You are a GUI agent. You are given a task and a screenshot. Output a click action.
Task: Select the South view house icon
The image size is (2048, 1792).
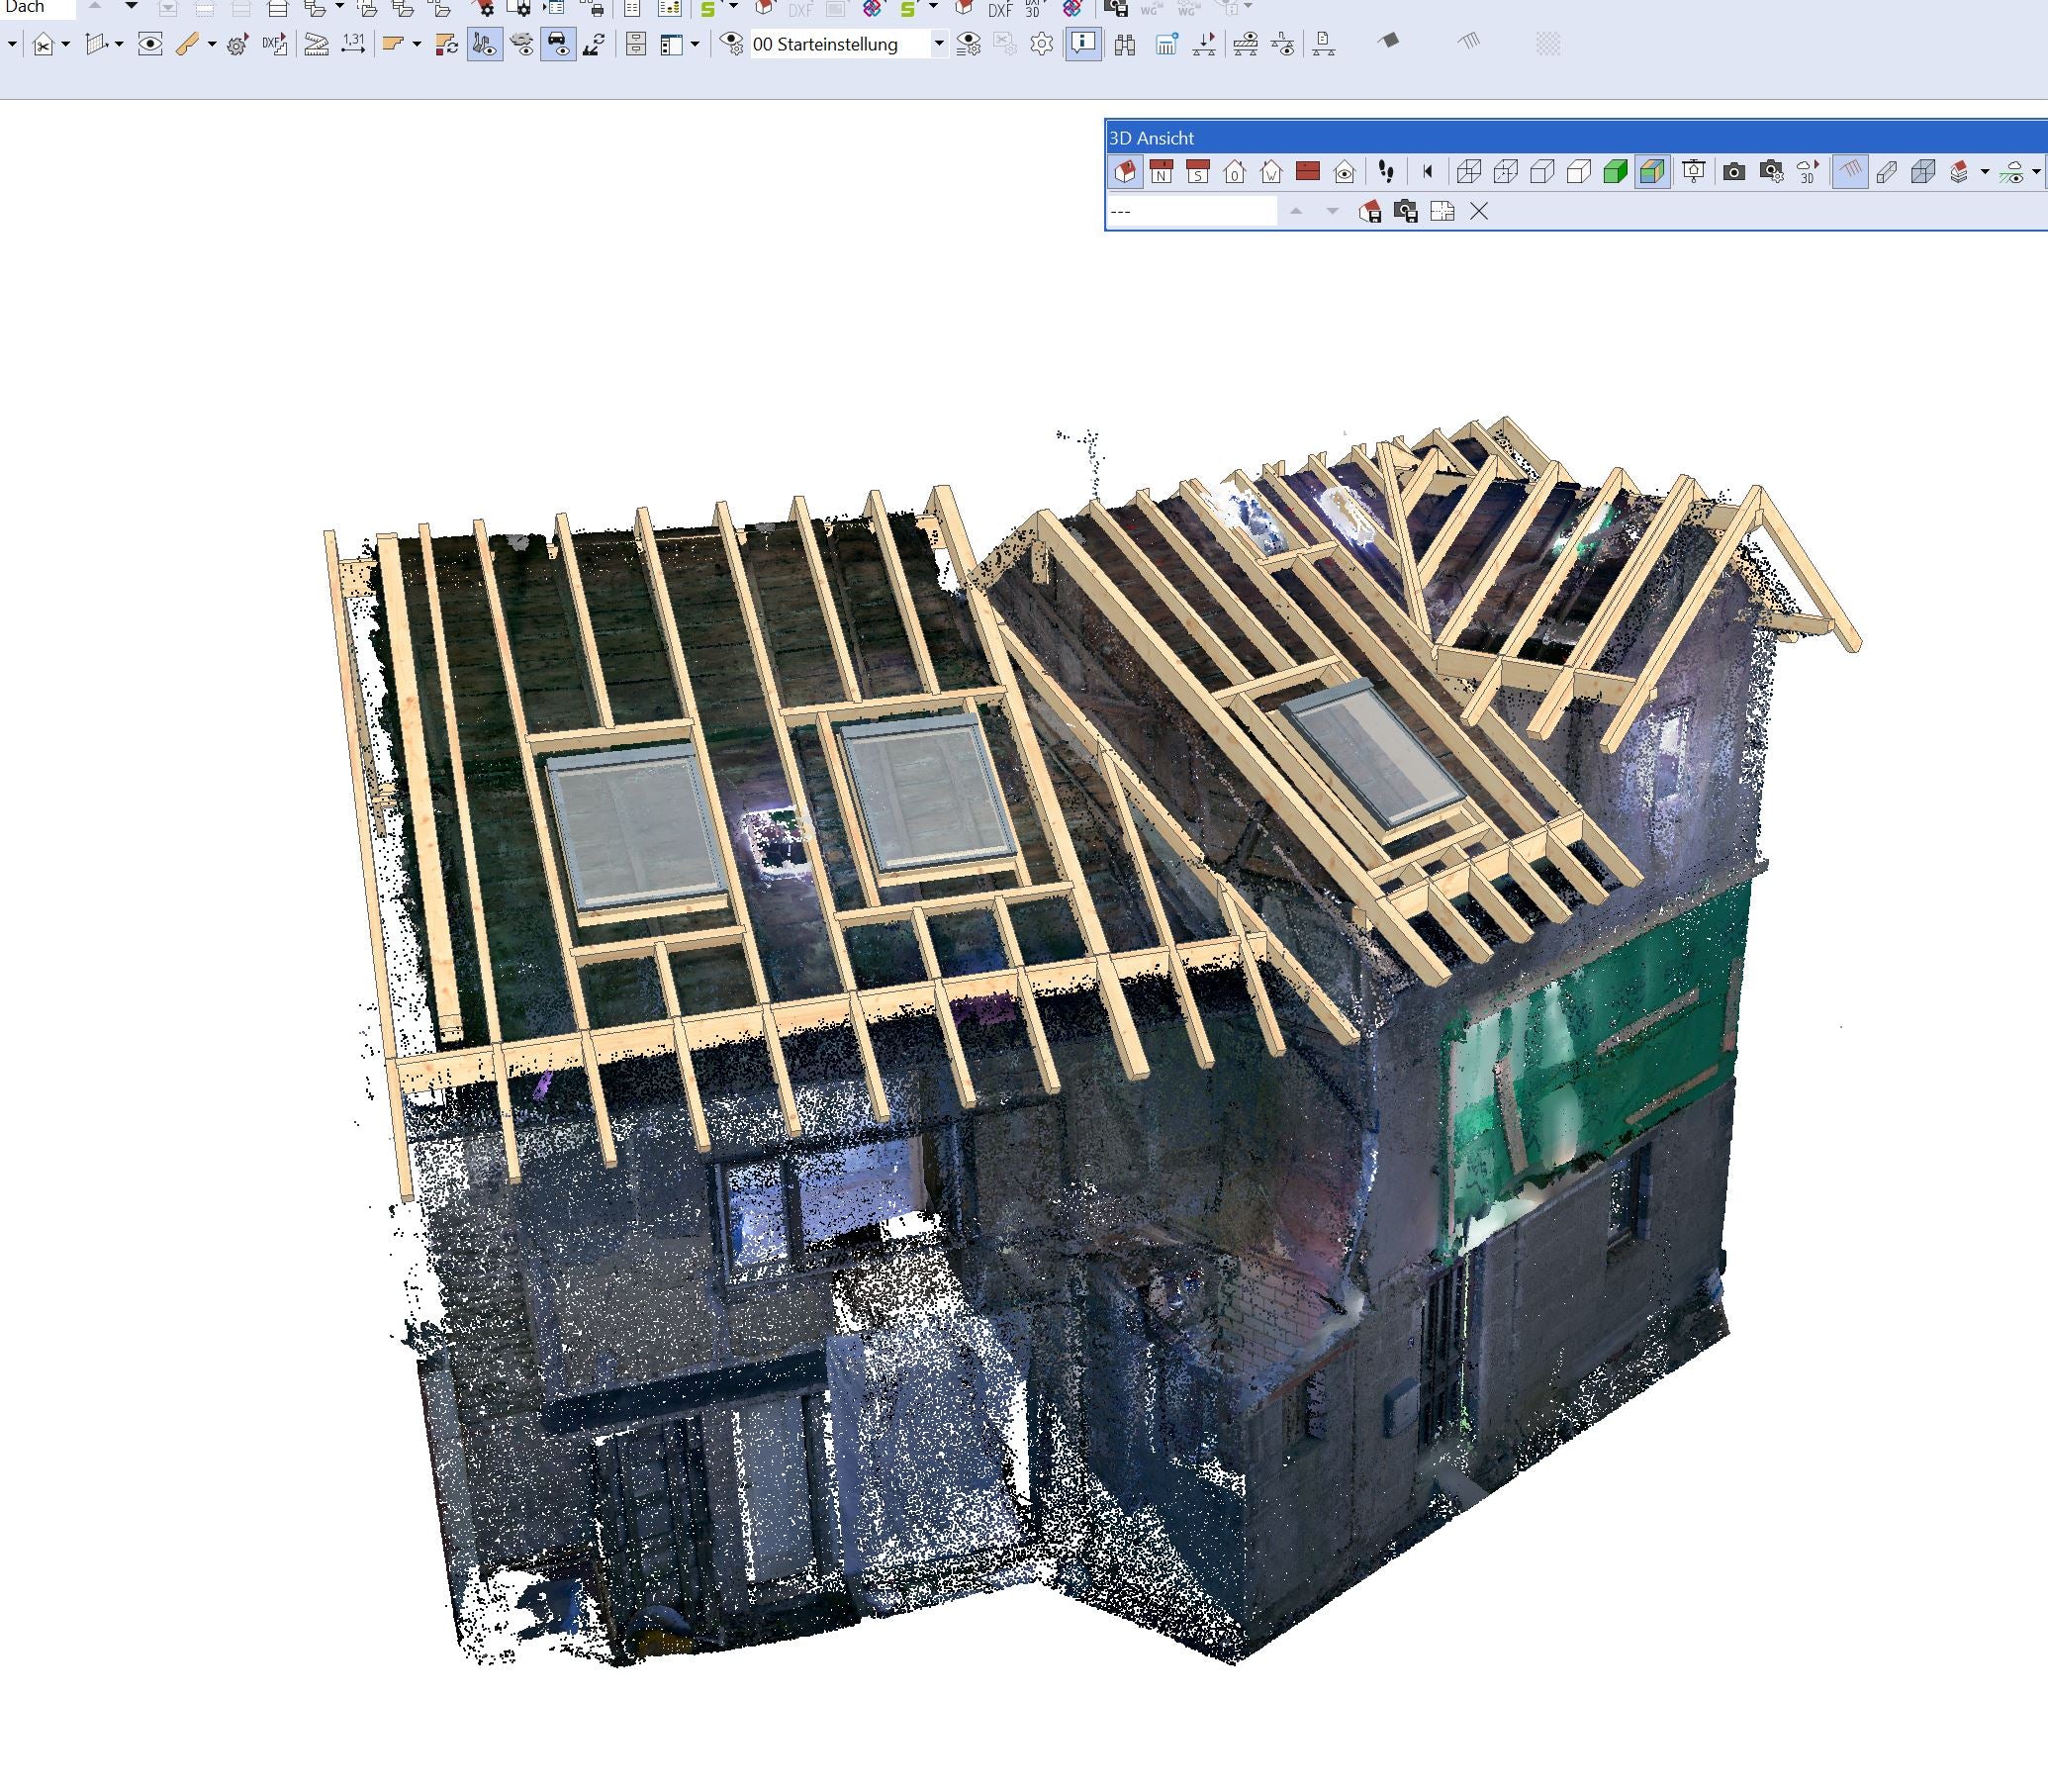(x=1197, y=172)
